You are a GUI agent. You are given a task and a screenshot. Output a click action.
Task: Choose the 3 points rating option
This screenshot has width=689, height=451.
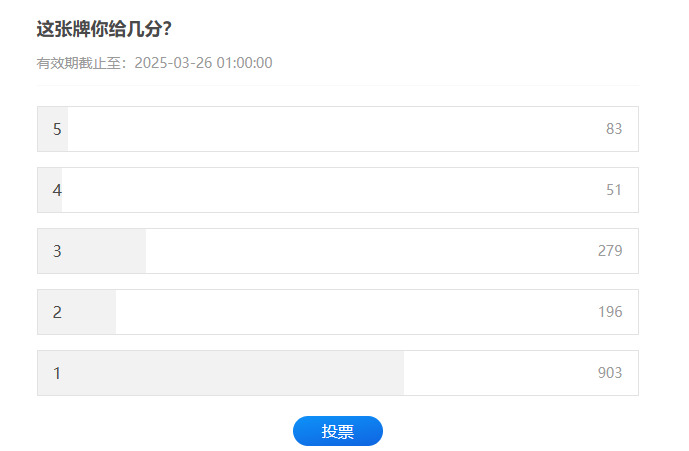(x=337, y=251)
